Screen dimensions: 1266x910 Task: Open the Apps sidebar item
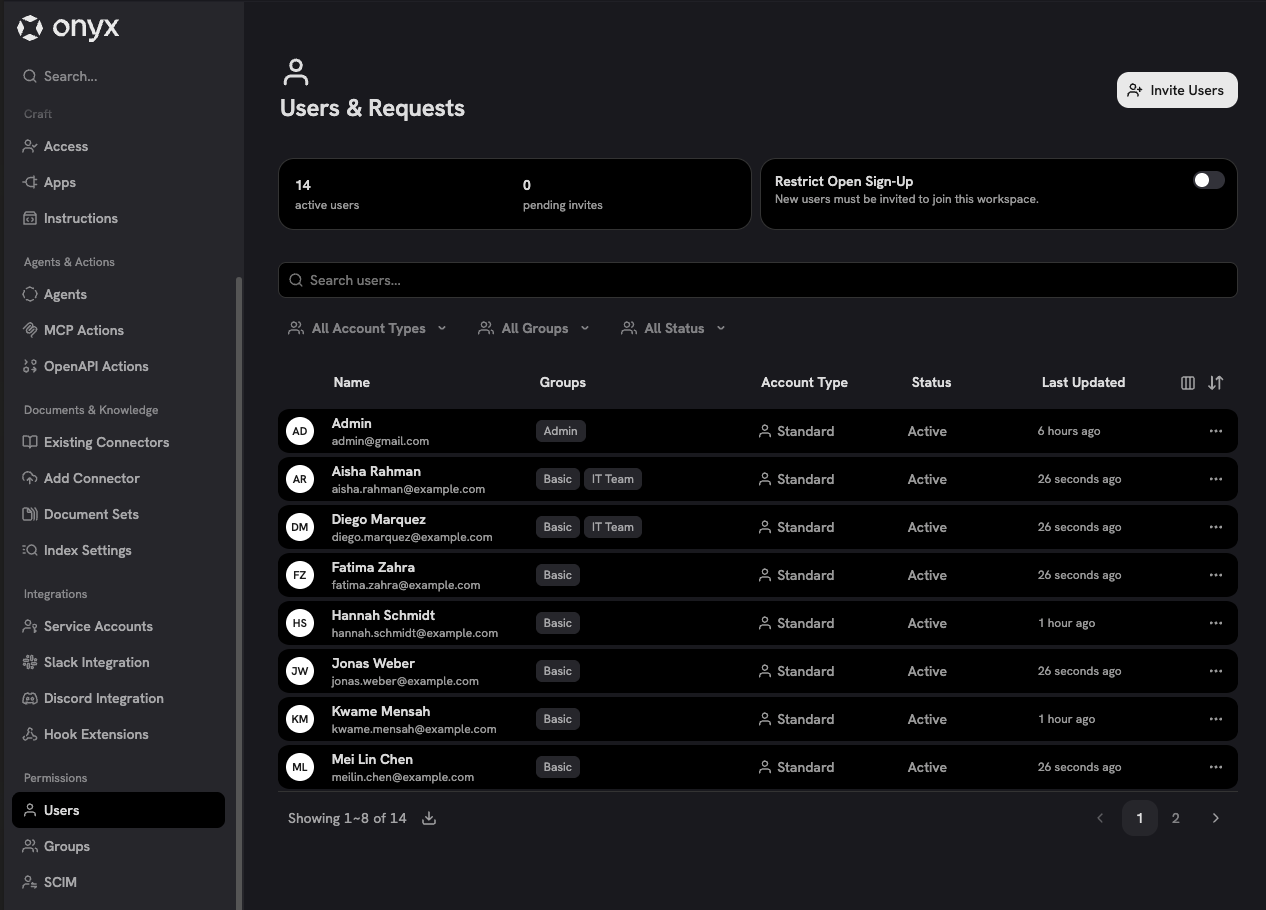click(x=118, y=182)
